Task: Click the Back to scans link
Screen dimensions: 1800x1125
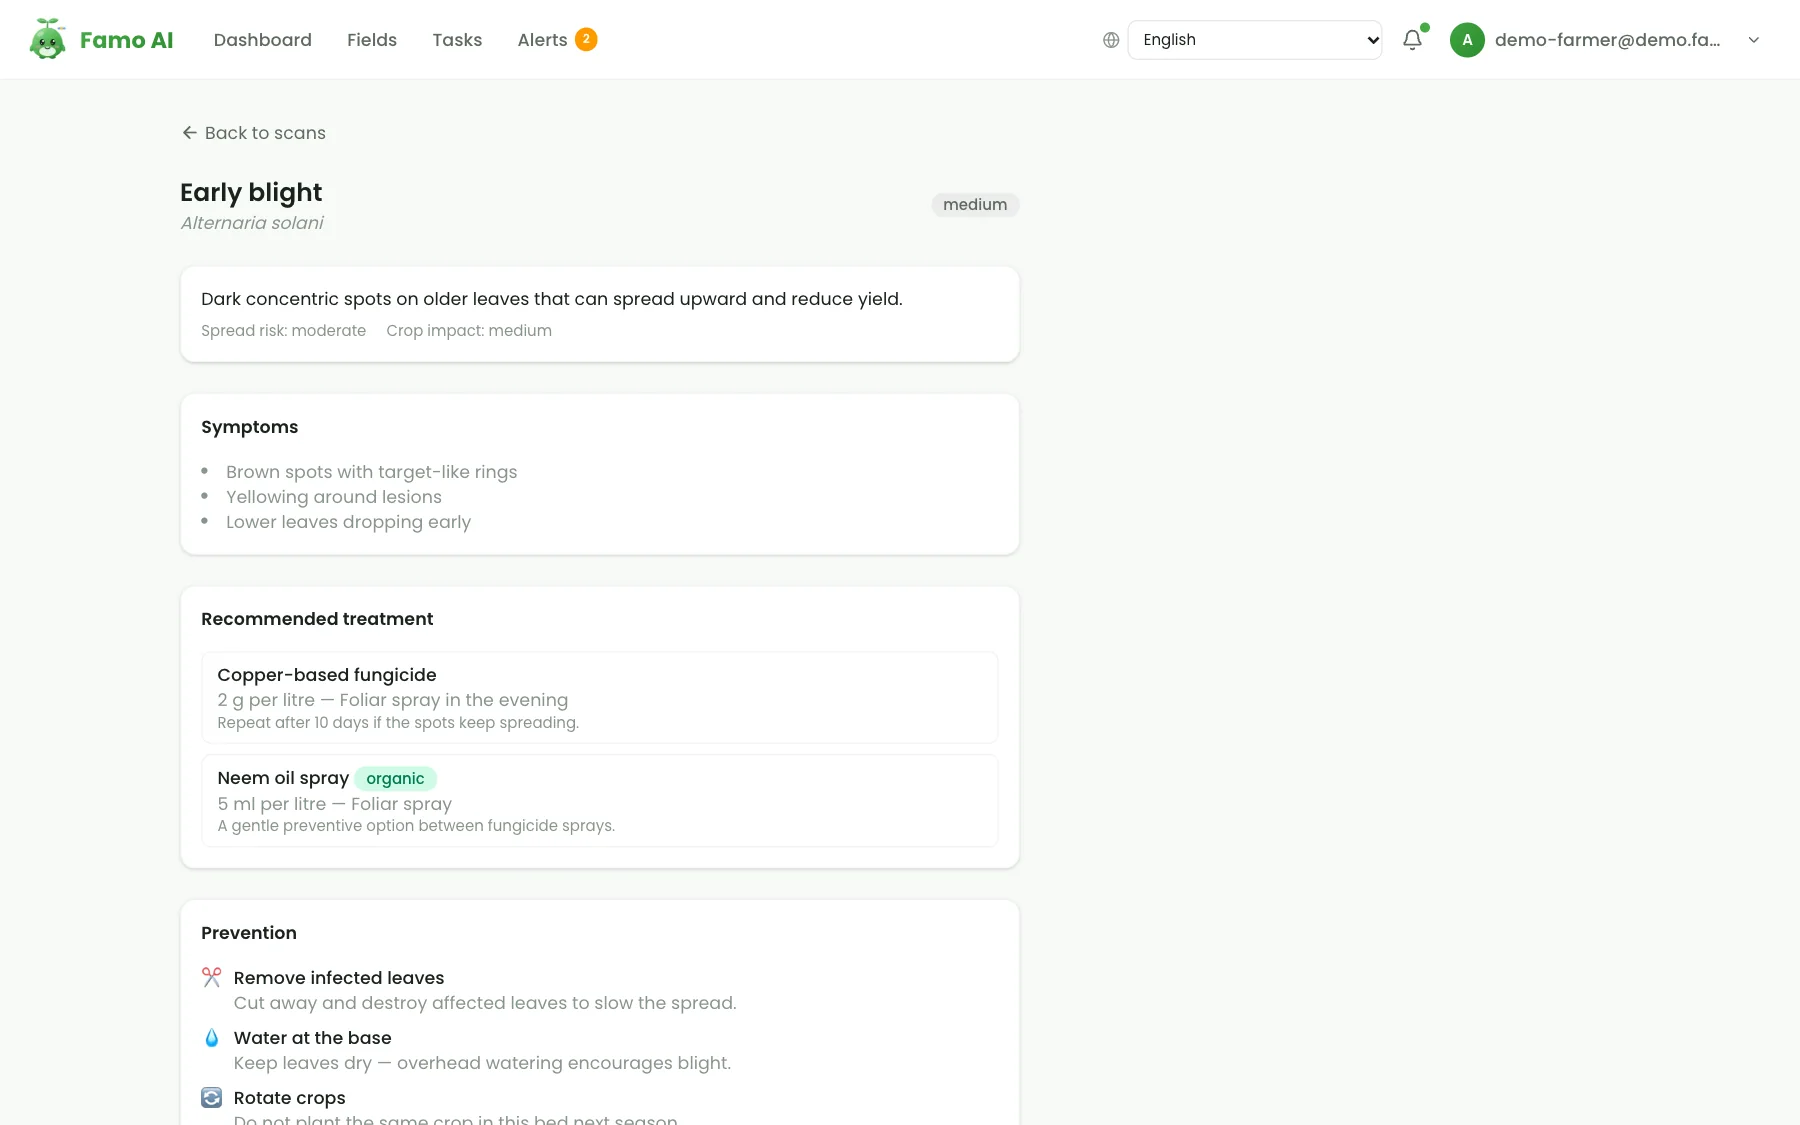Action: [x=254, y=133]
